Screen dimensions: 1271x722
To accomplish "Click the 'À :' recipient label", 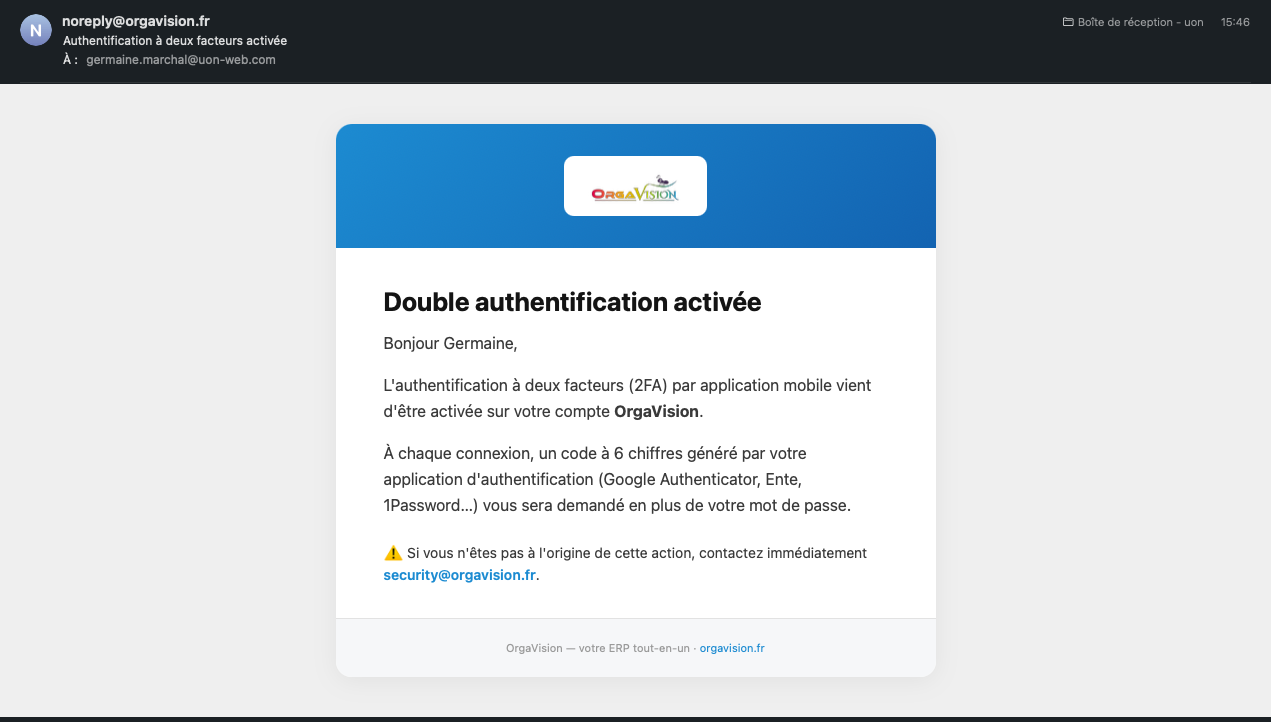I will click(x=70, y=60).
